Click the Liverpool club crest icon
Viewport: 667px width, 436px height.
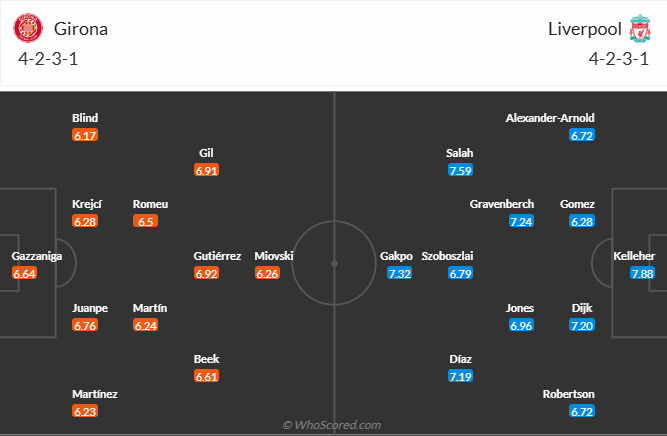point(641,29)
